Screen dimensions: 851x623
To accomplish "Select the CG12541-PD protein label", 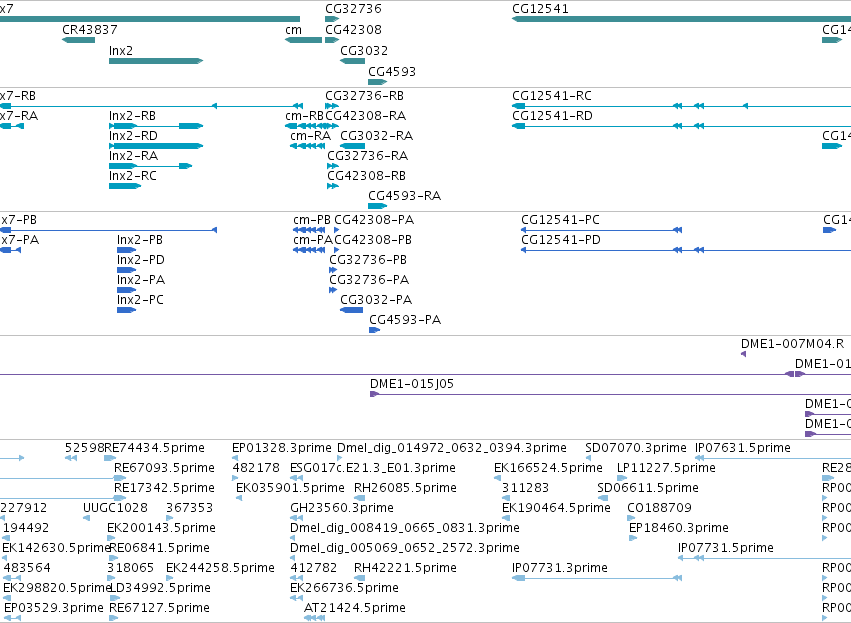I will point(561,240).
